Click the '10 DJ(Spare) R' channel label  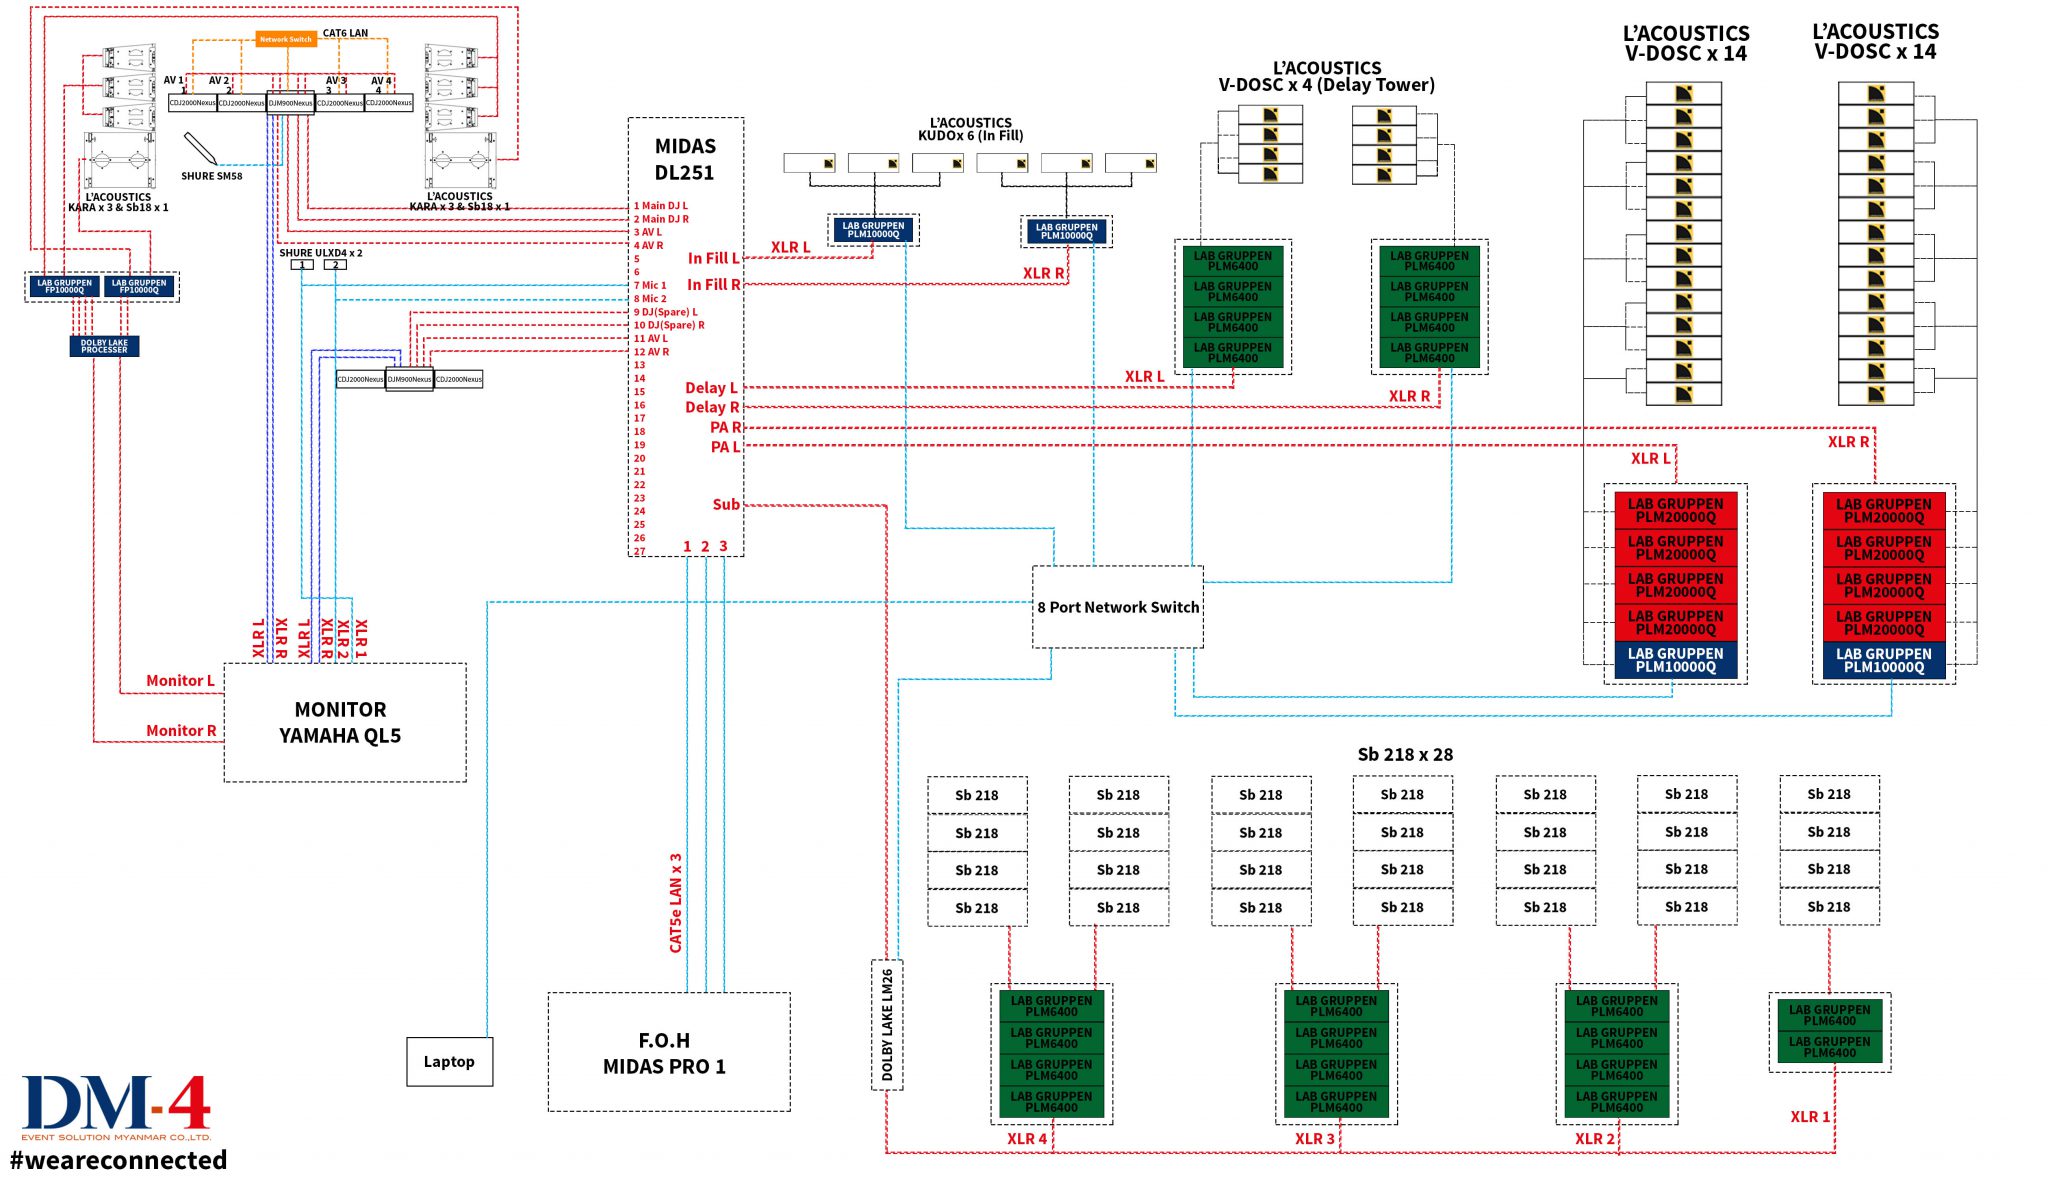(x=669, y=325)
